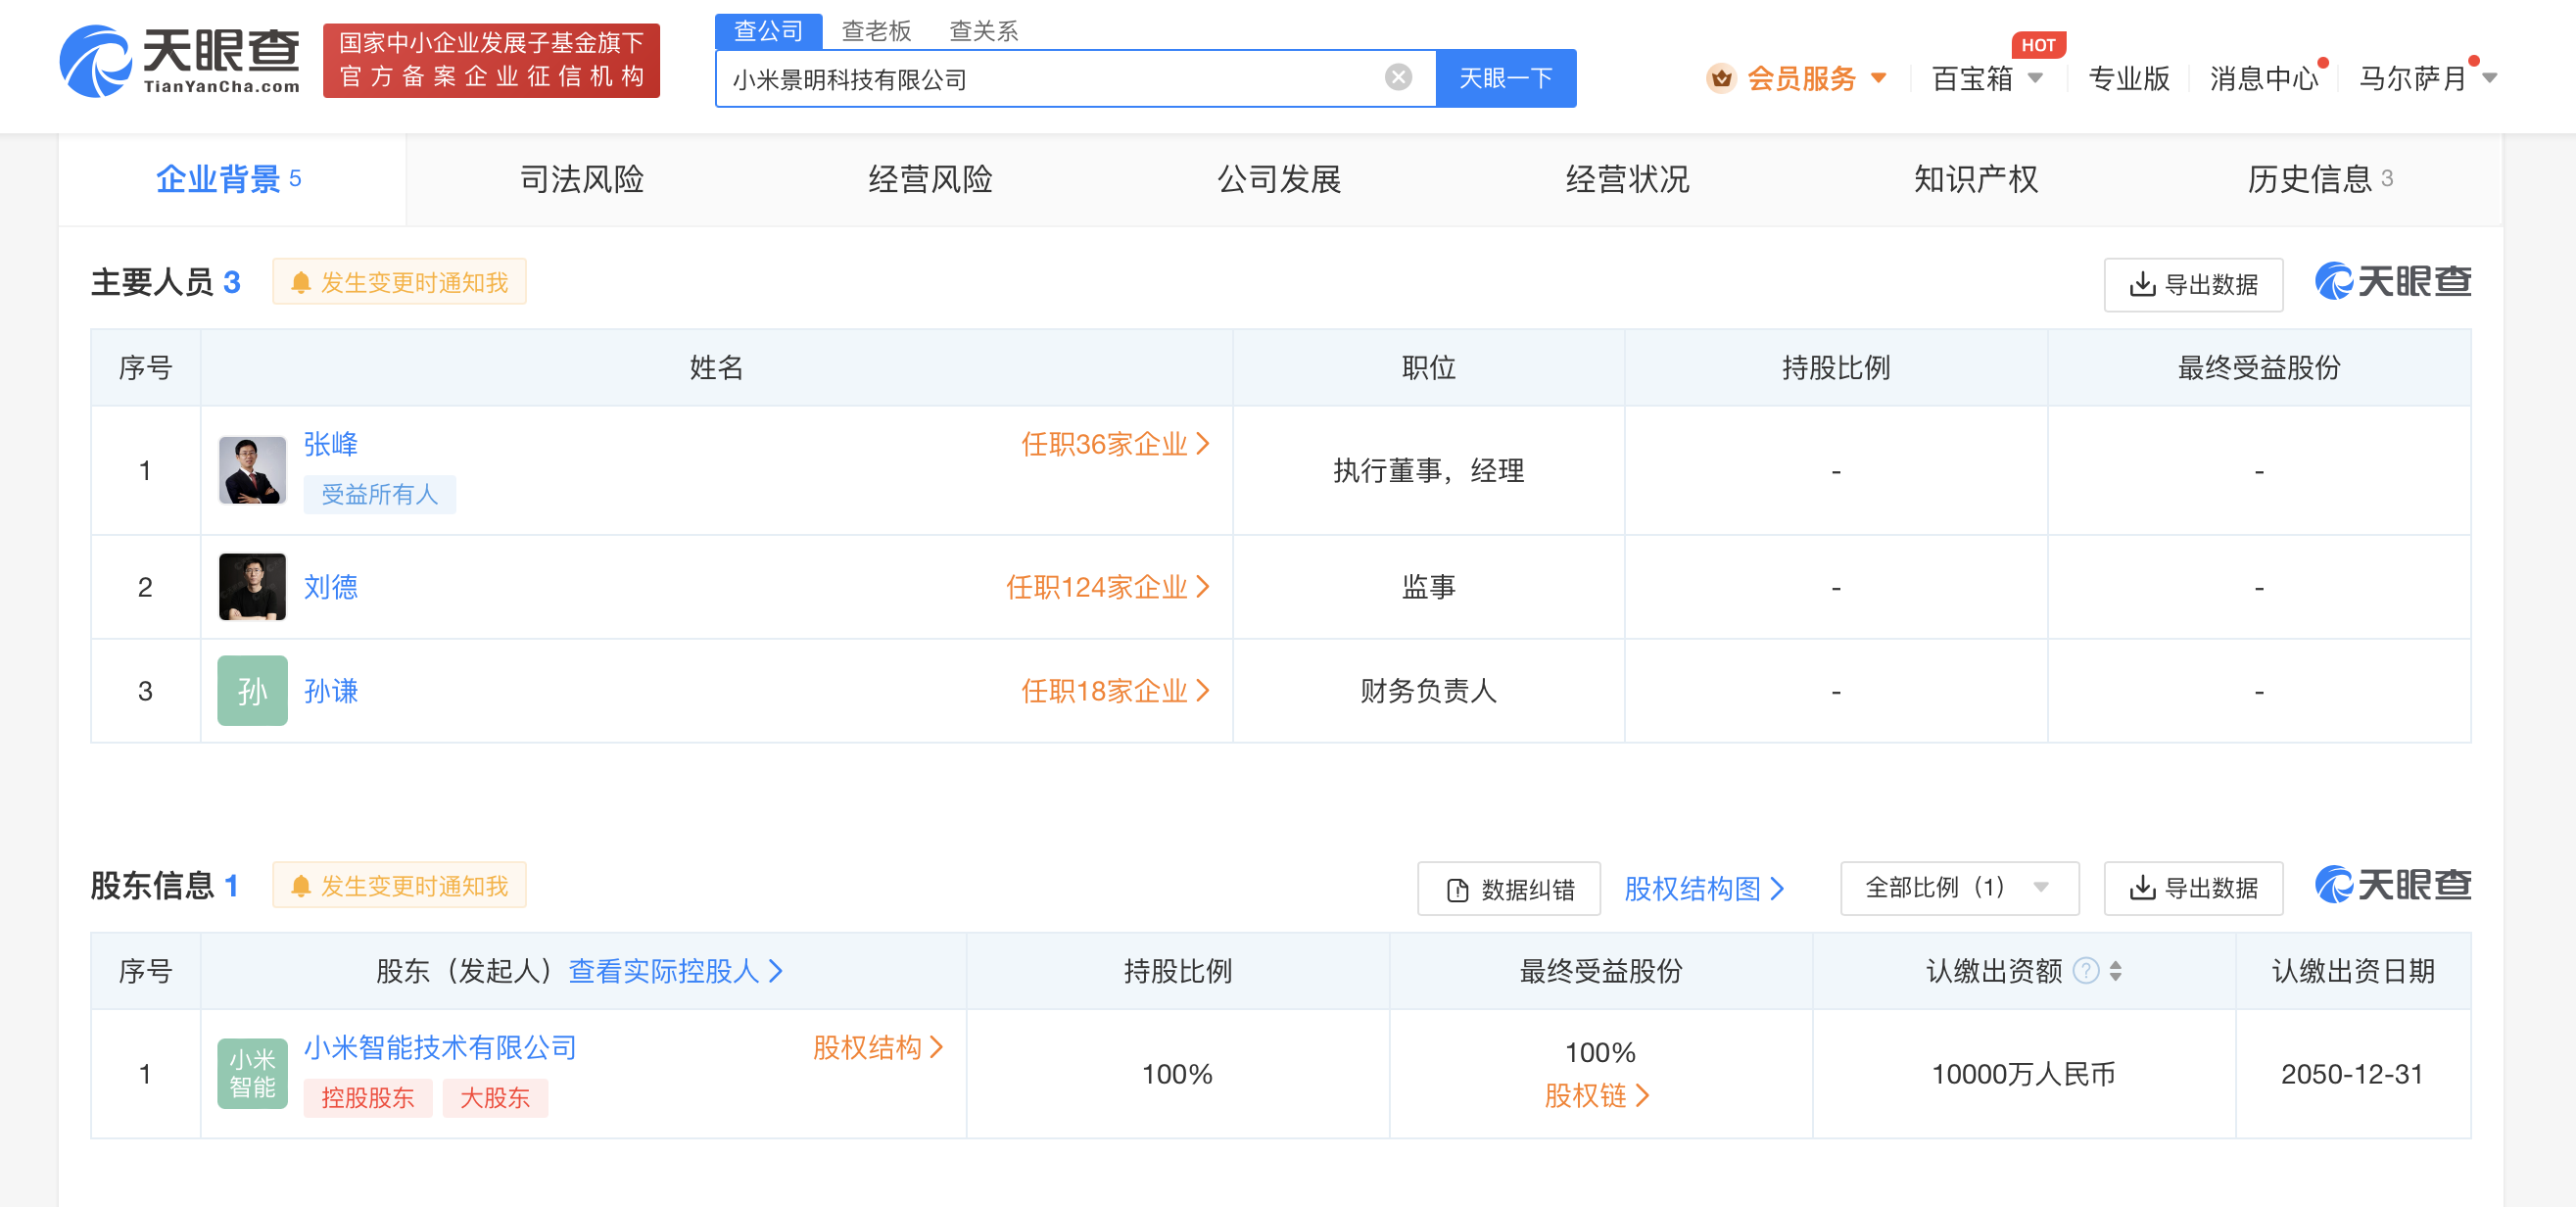Click the 马尔萨月 username
This screenshot has width=2576, height=1207.
pos(2412,78)
